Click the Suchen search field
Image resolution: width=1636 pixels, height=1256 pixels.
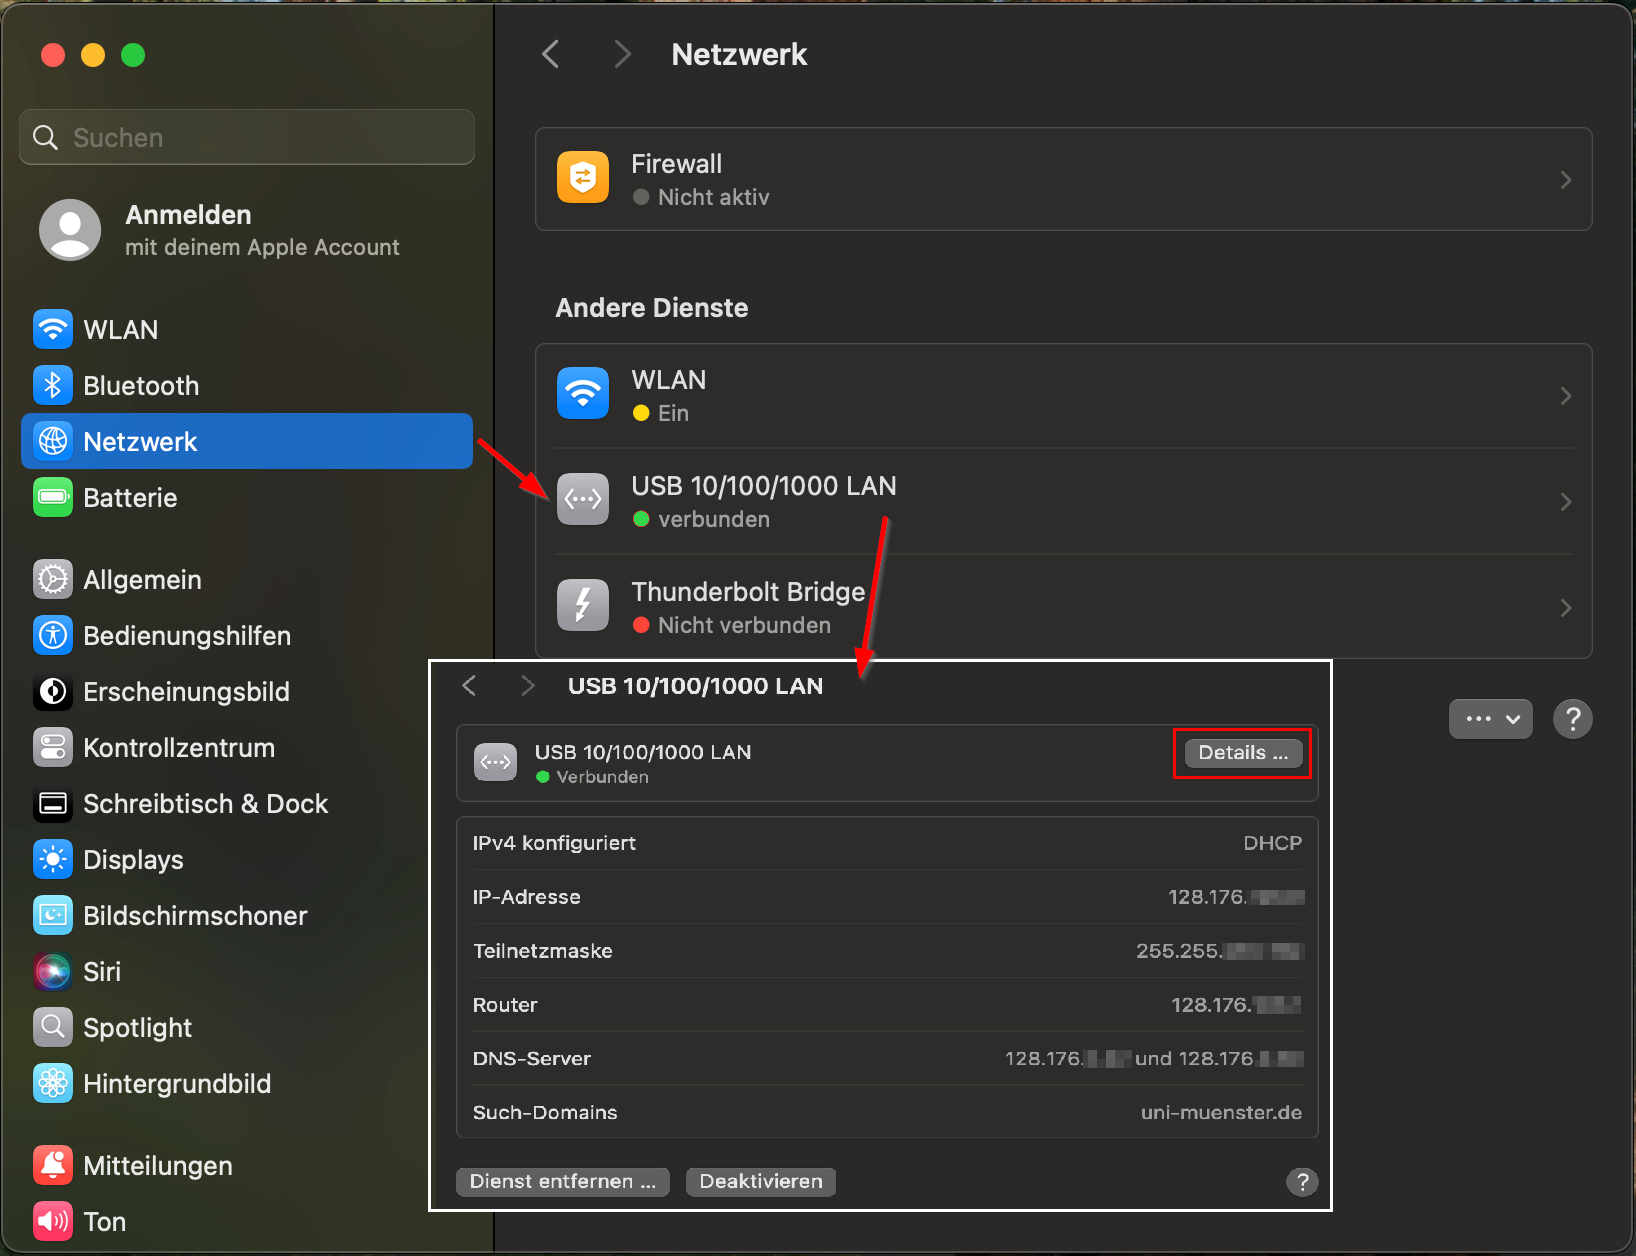(247, 138)
